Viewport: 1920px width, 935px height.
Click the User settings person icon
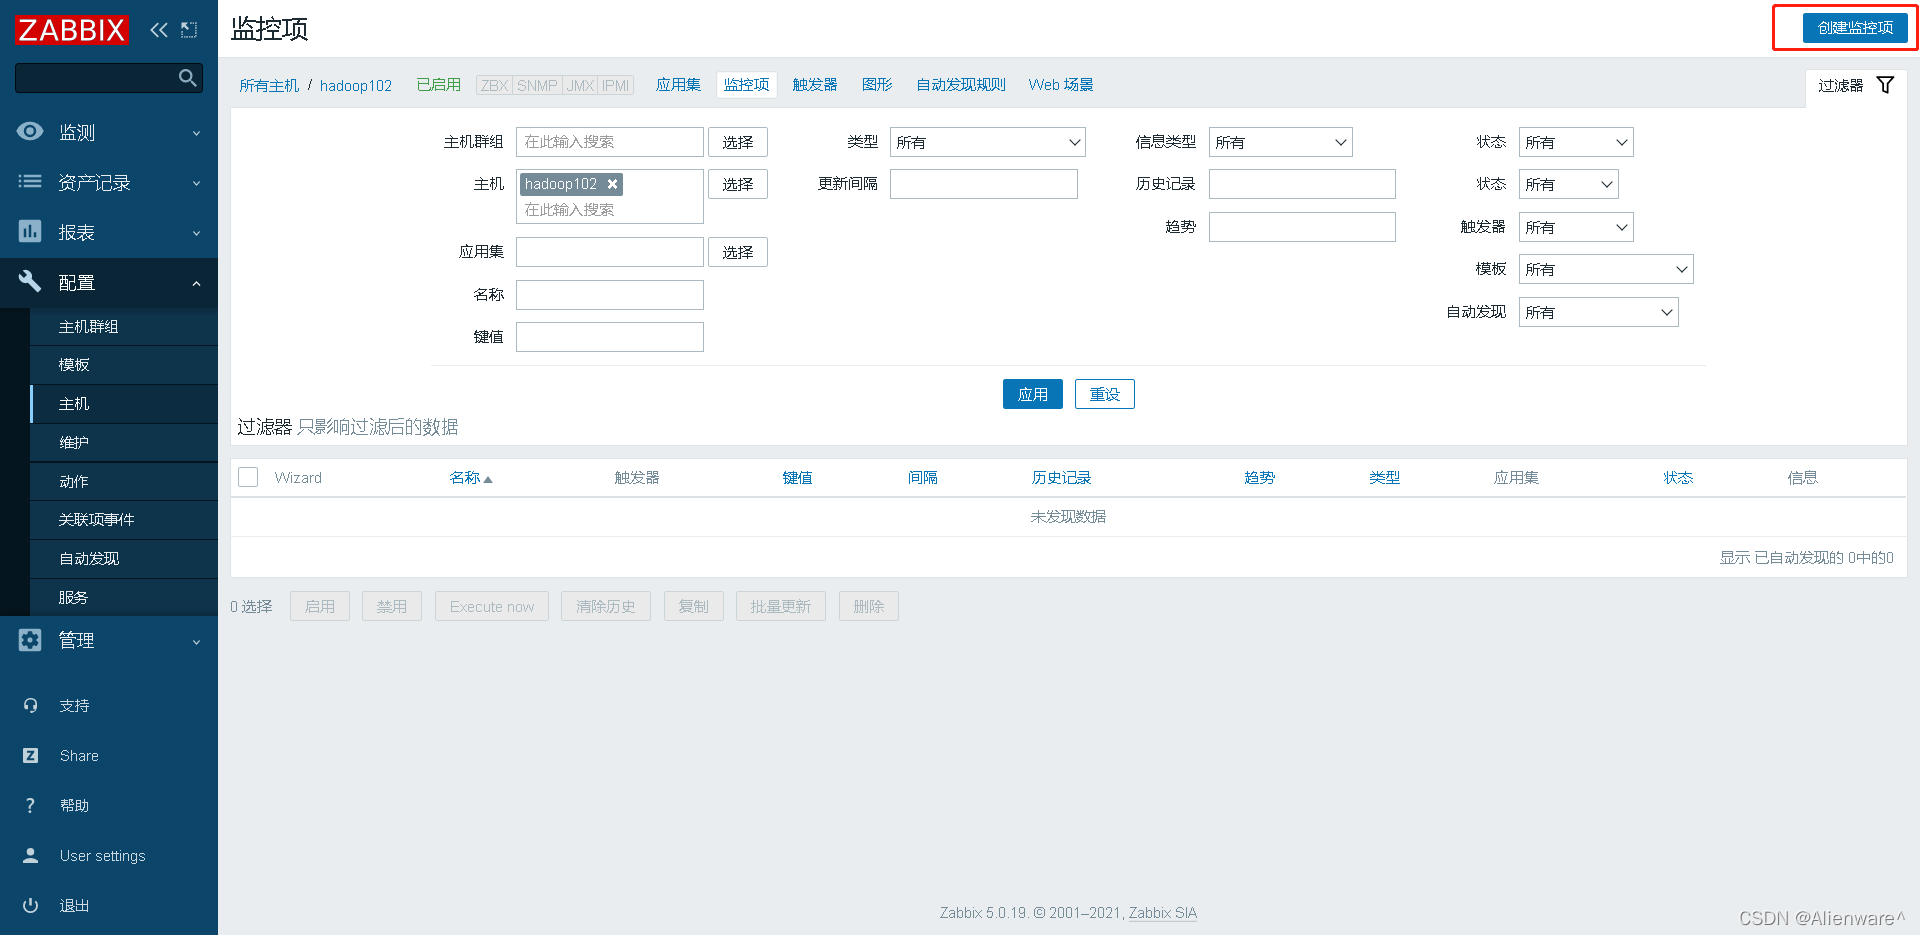pyautogui.click(x=30, y=855)
